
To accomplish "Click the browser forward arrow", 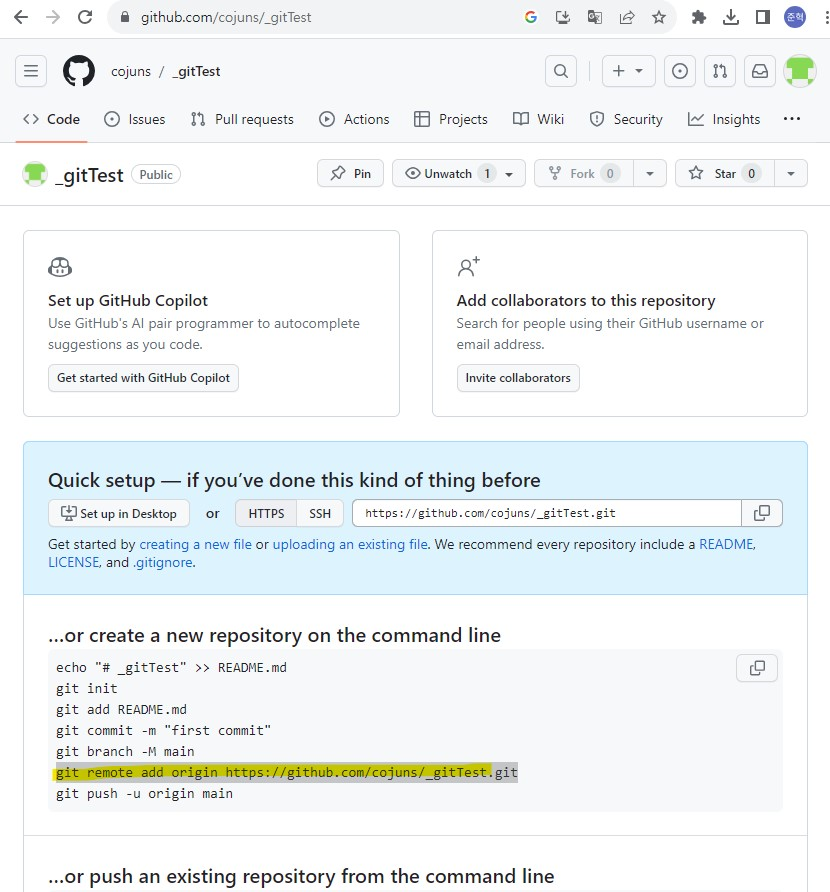I will [x=53, y=17].
